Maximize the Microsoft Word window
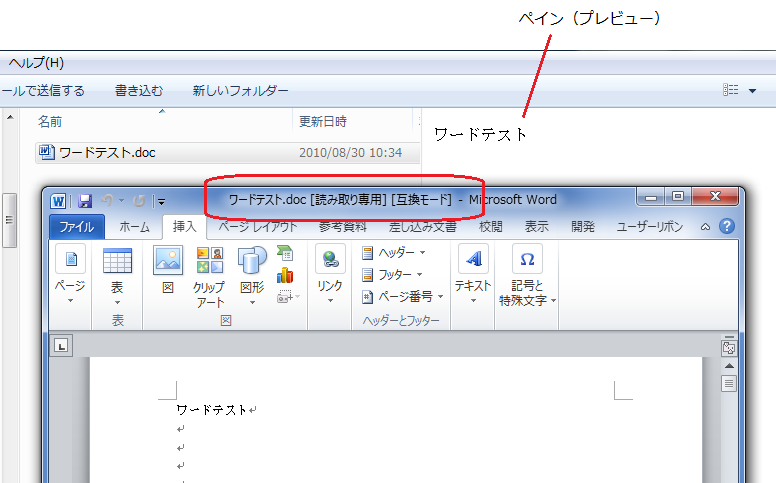The height and width of the screenshot is (483, 776). pos(678,196)
